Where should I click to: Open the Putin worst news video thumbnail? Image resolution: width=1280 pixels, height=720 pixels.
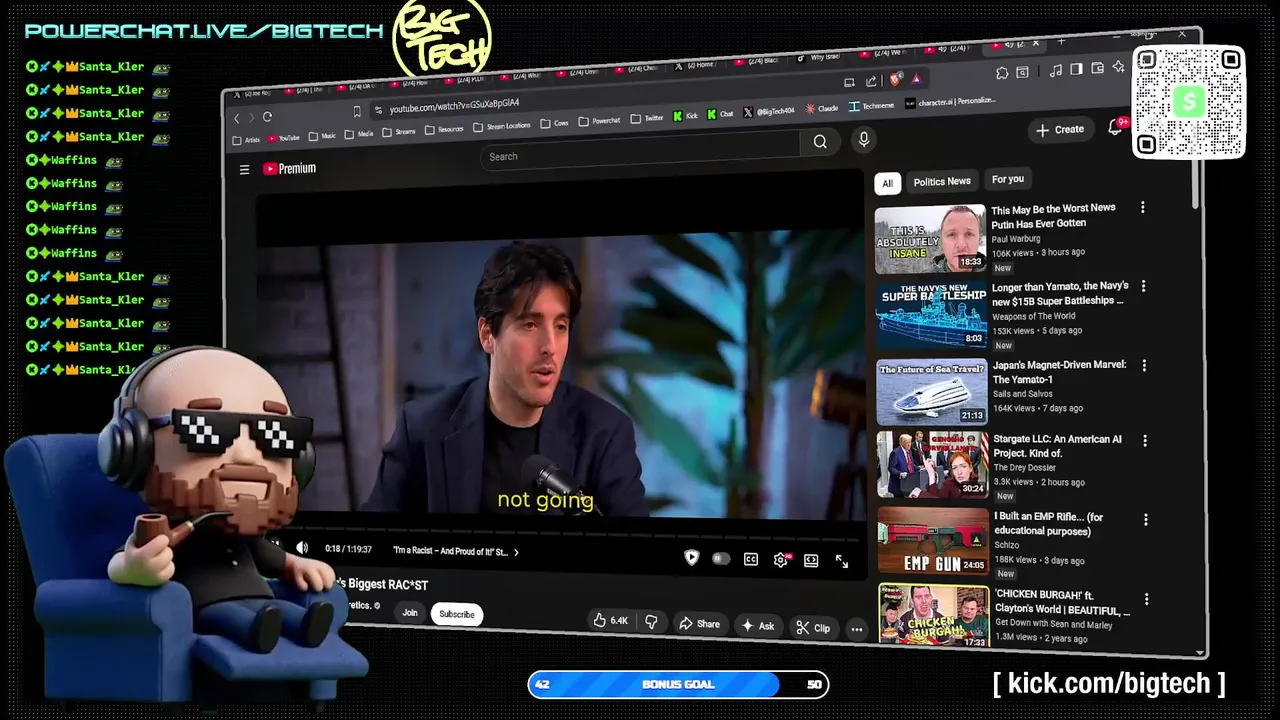coord(930,240)
